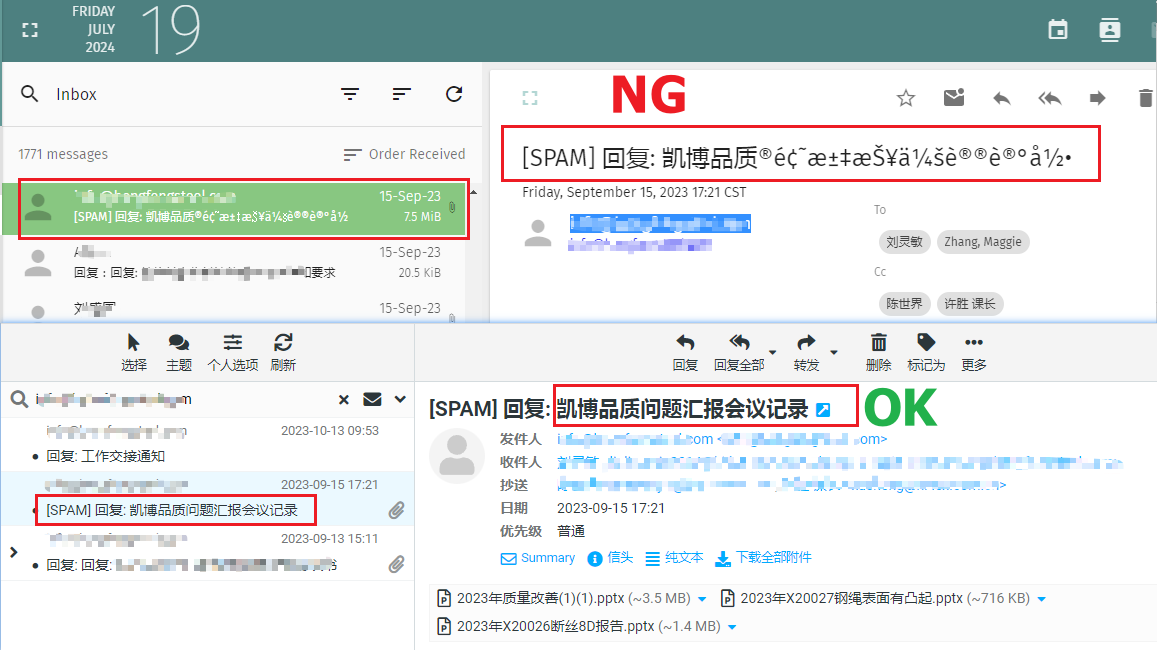Open the calendar icon in top bar
1157x650 pixels.
click(1058, 30)
